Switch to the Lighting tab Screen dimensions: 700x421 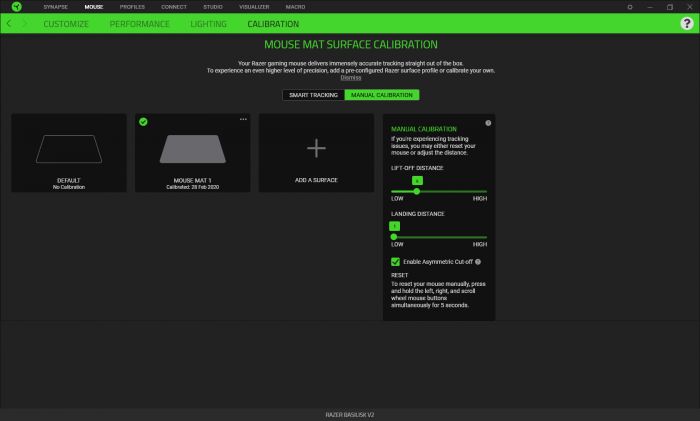pos(208,24)
